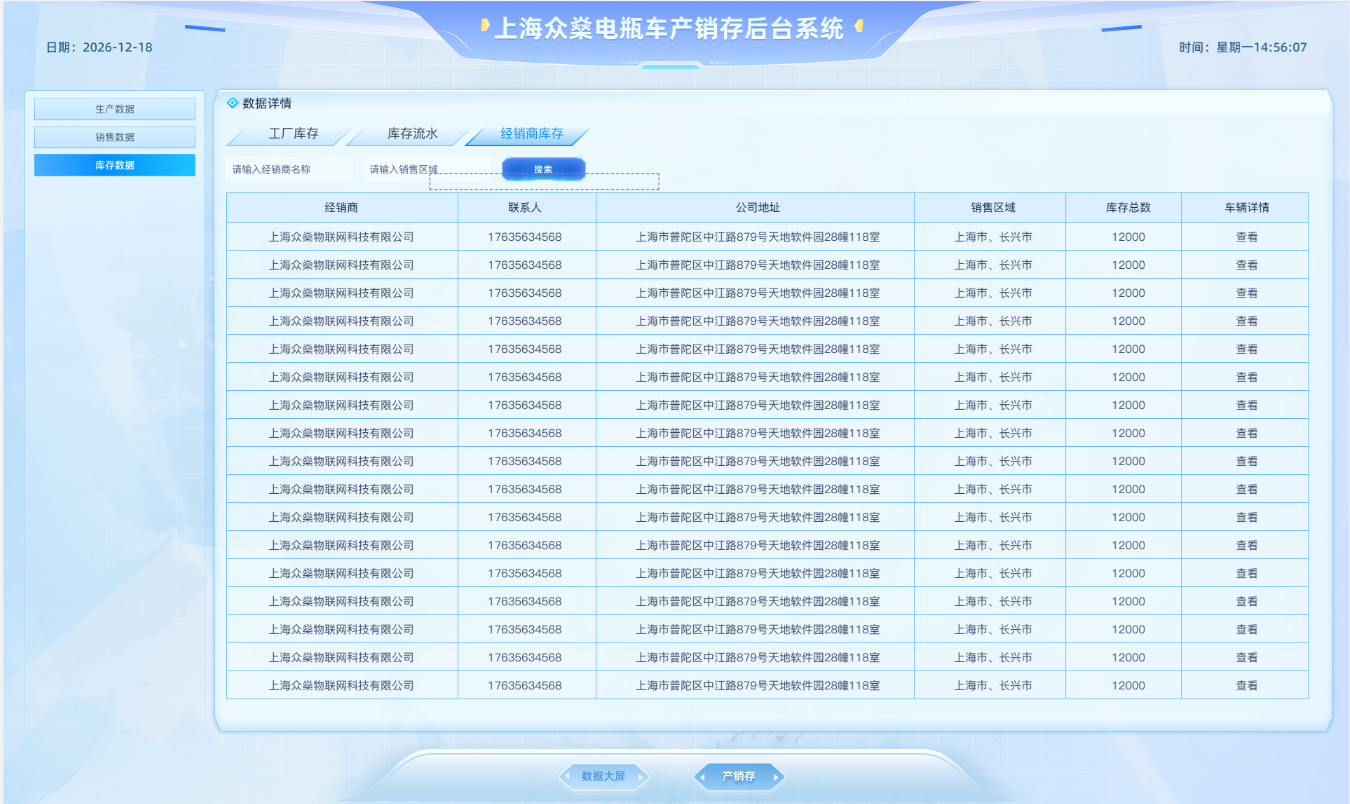Viewport: 1350px width, 804px height.
Task: Click left arrow on 产销存 button
Action: point(702,776)
